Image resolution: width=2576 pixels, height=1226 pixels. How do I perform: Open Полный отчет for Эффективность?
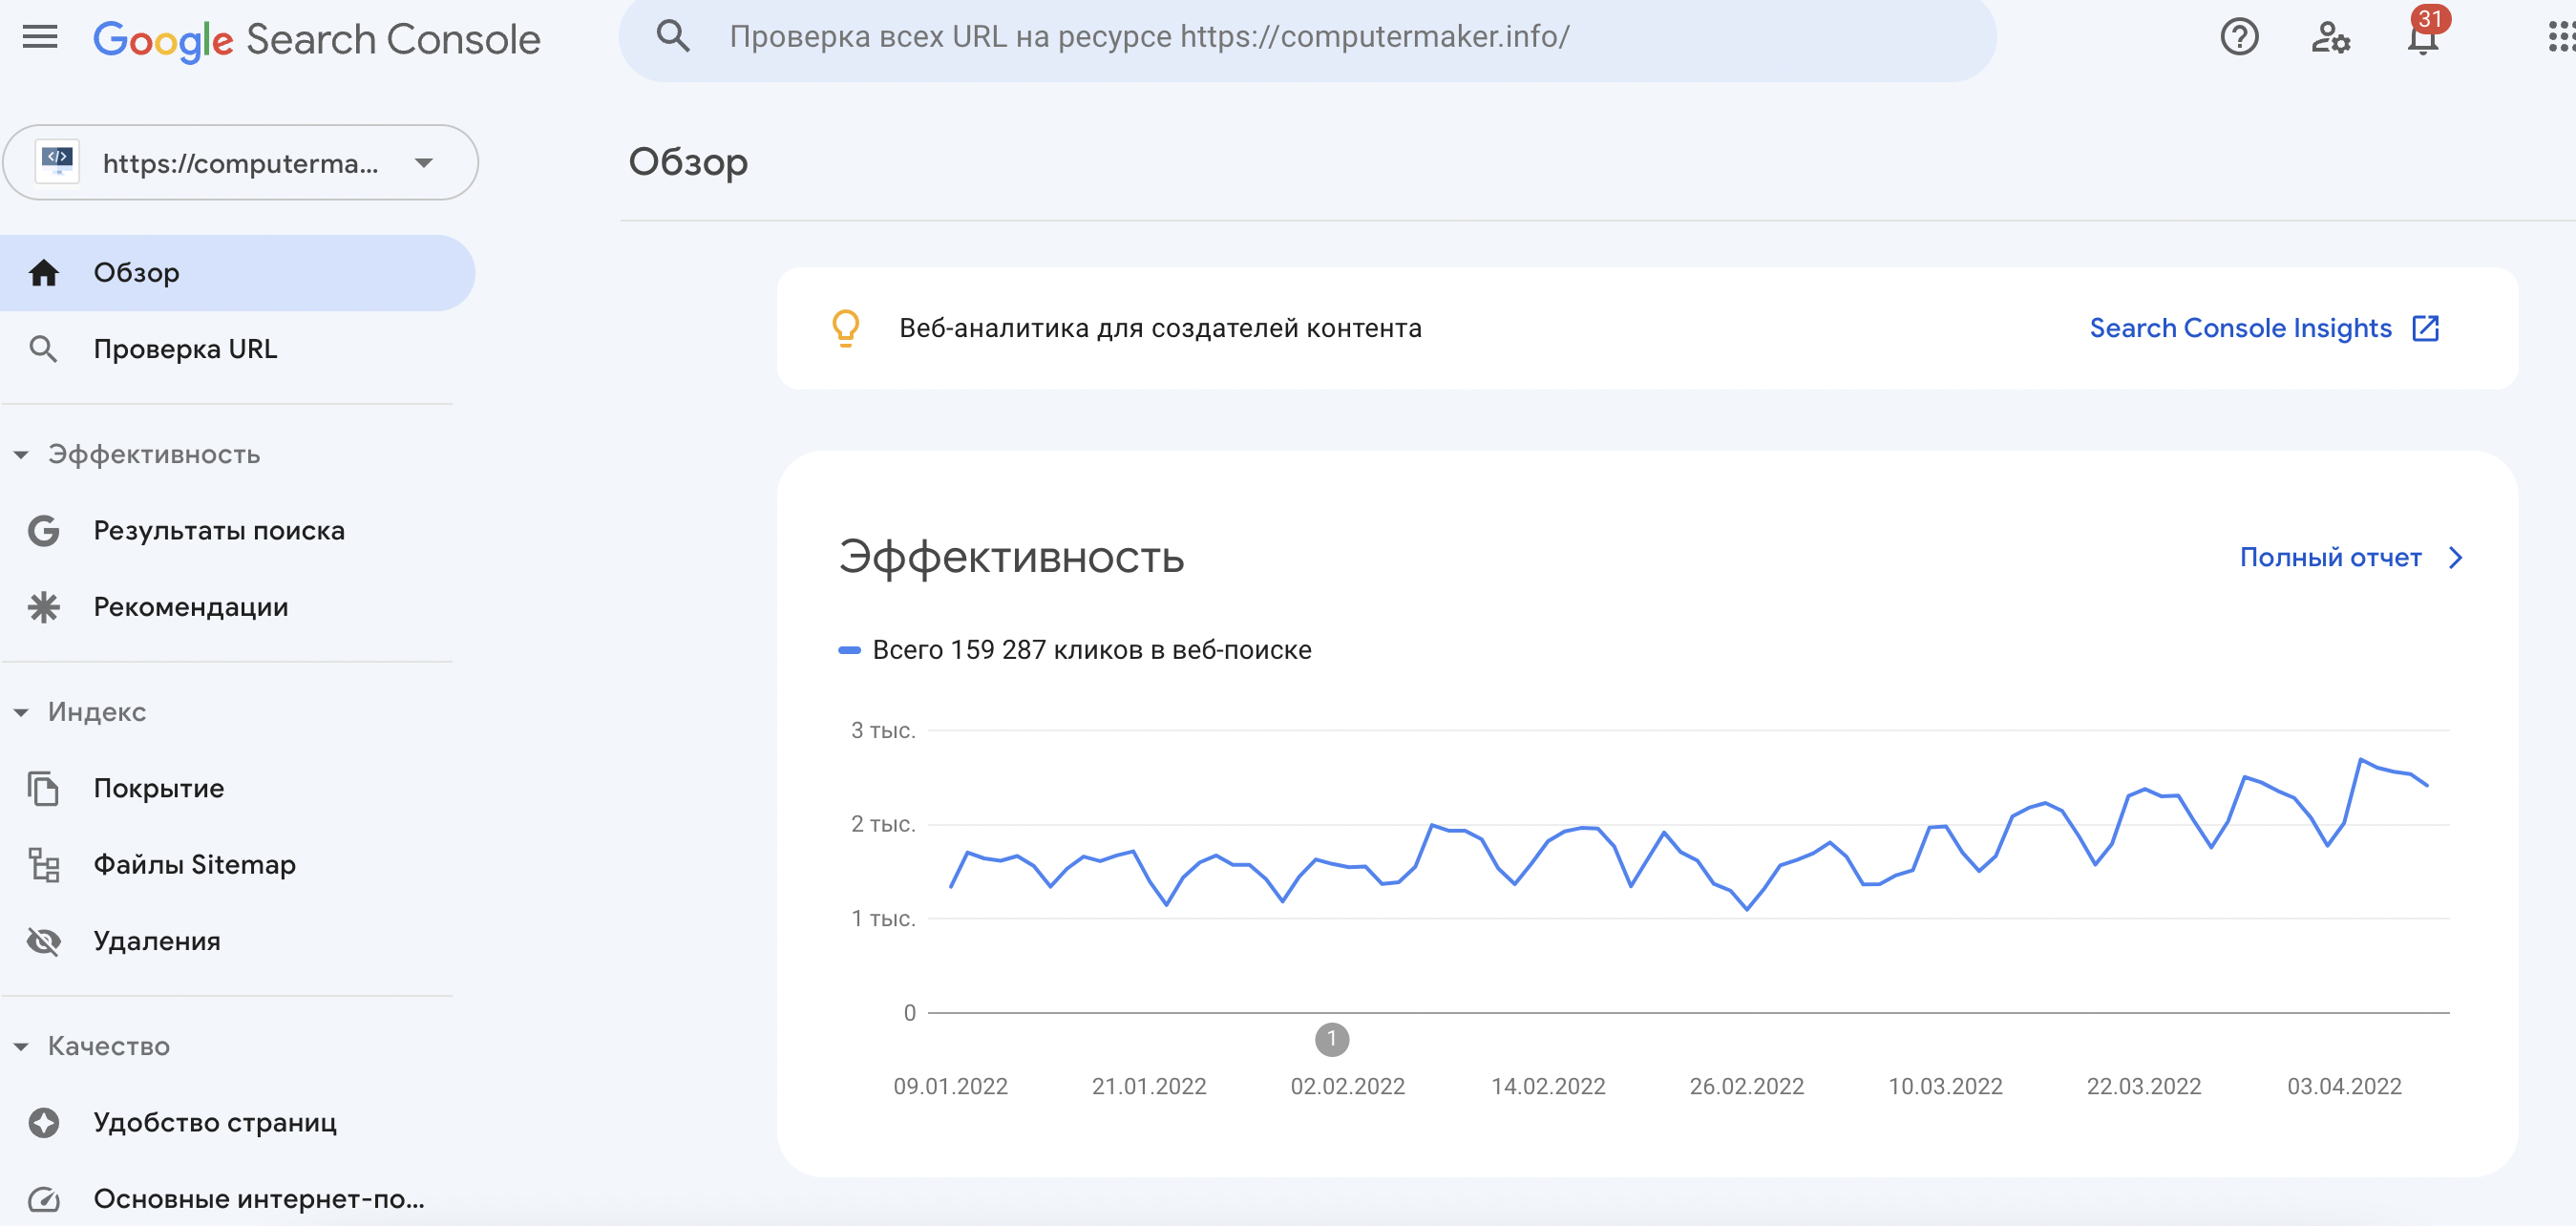coord(2330,558)
